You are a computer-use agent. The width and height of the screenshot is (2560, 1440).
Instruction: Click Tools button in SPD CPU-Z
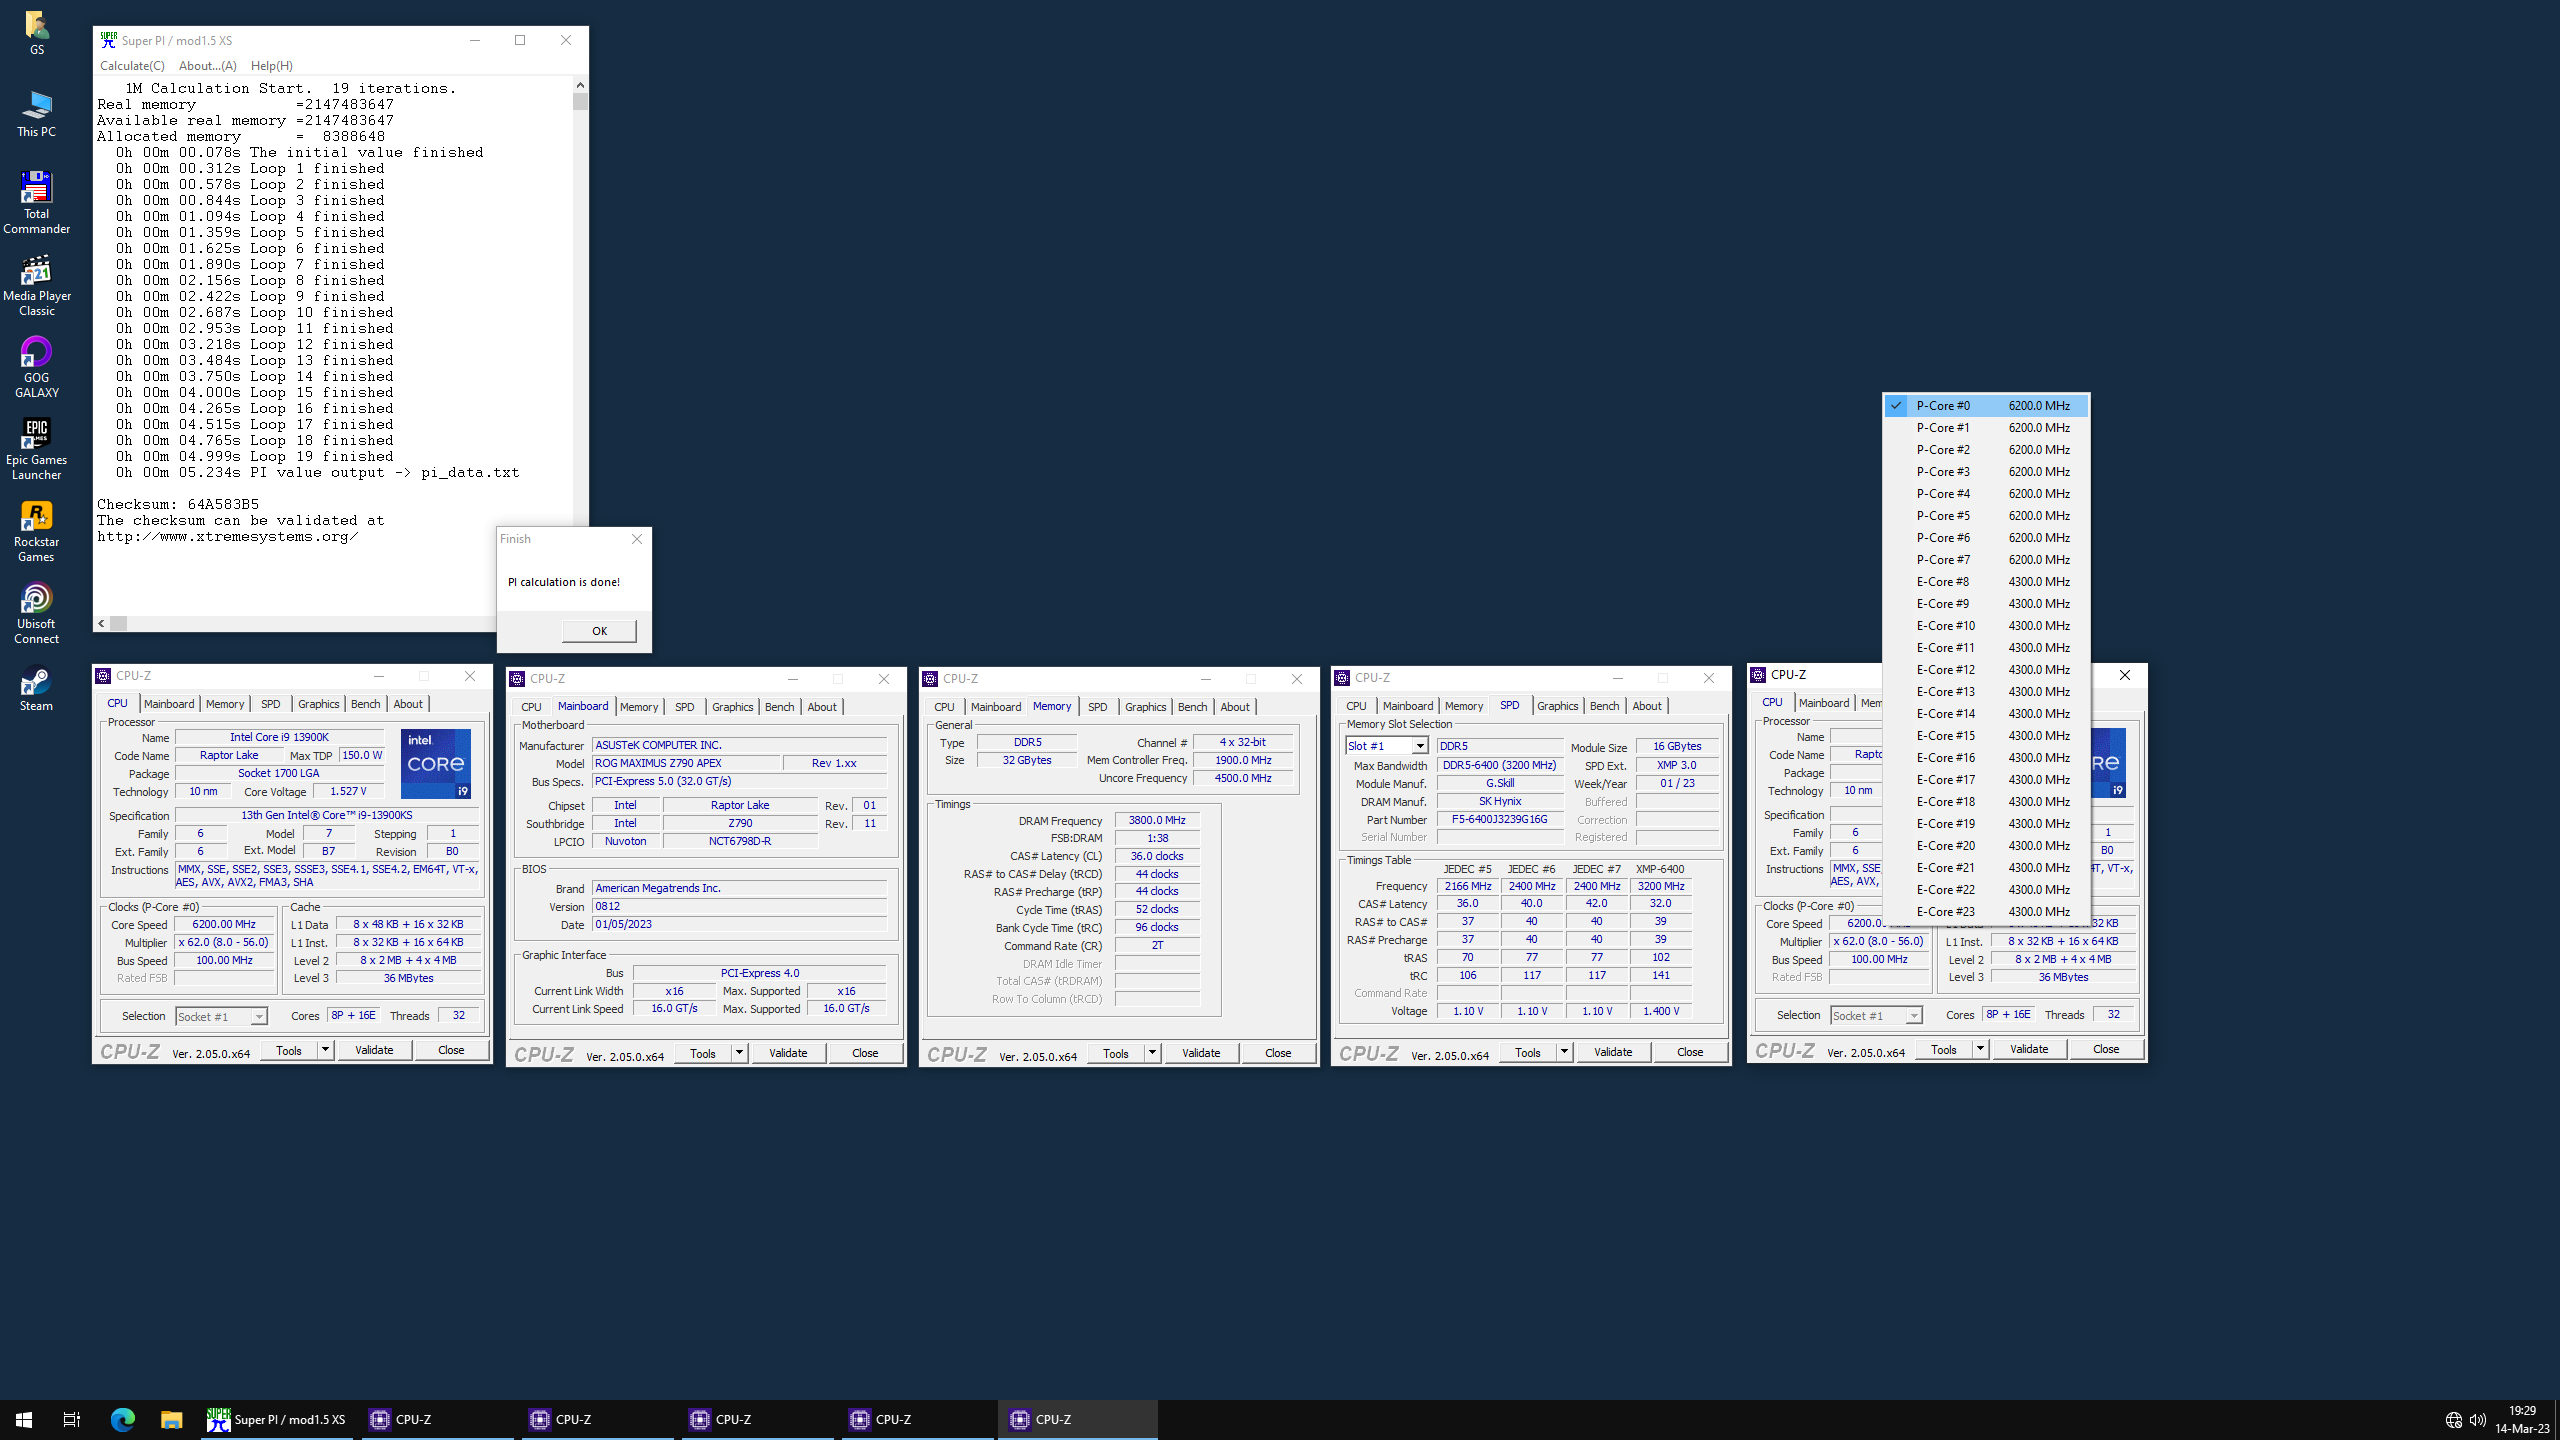click(1528, 1052)
